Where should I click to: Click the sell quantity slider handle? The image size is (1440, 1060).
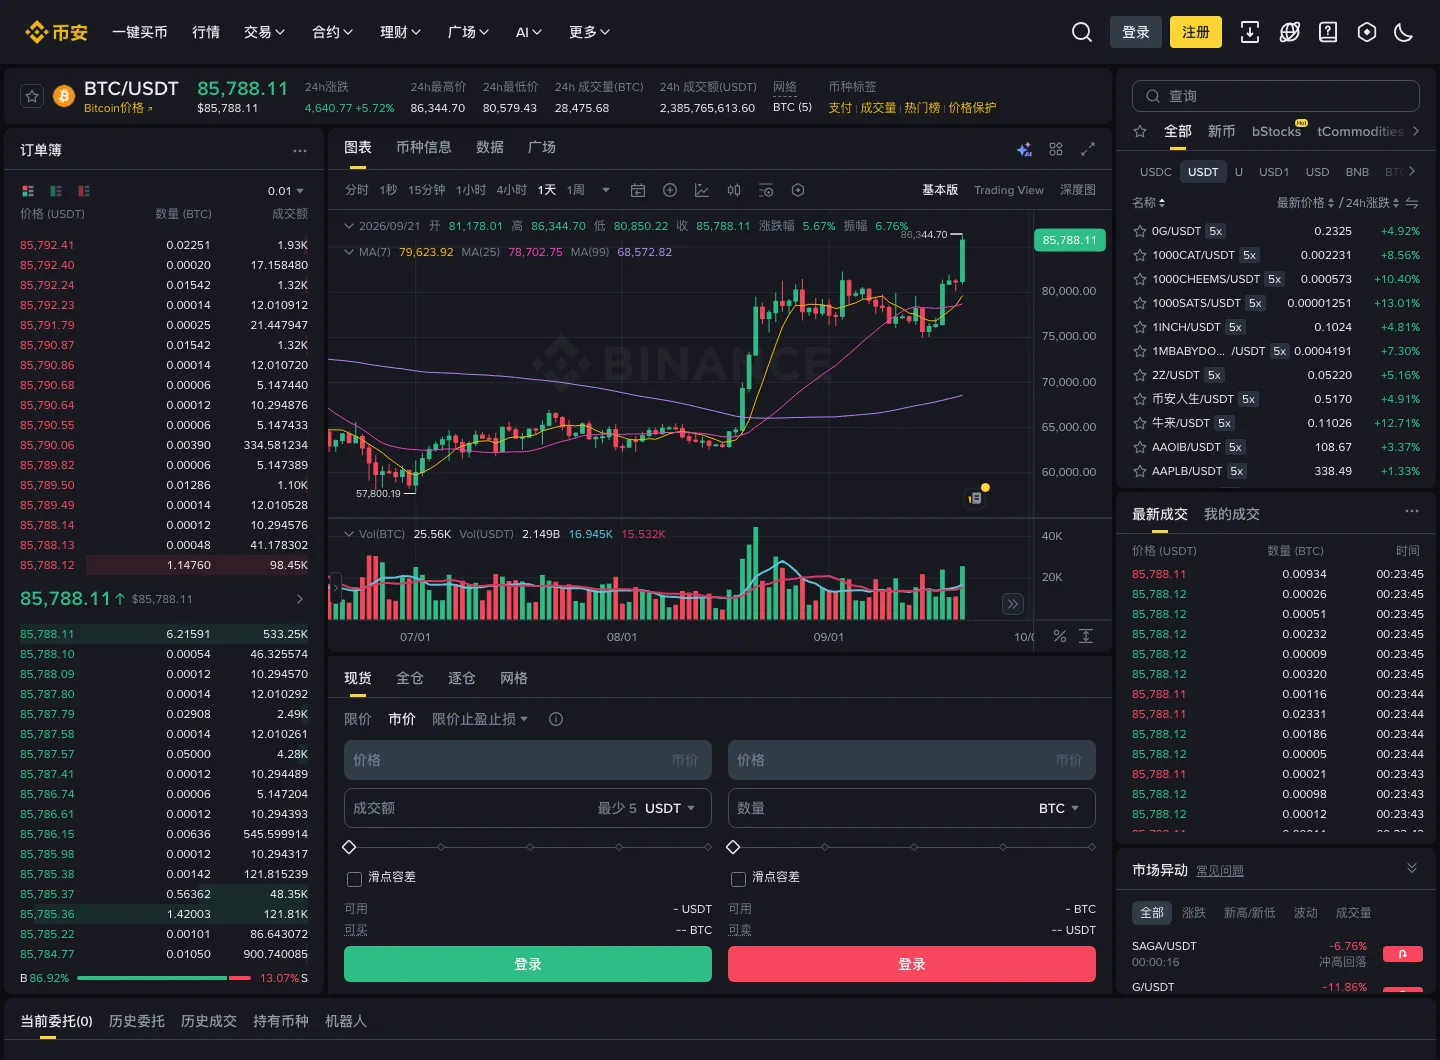click(733, 847)
